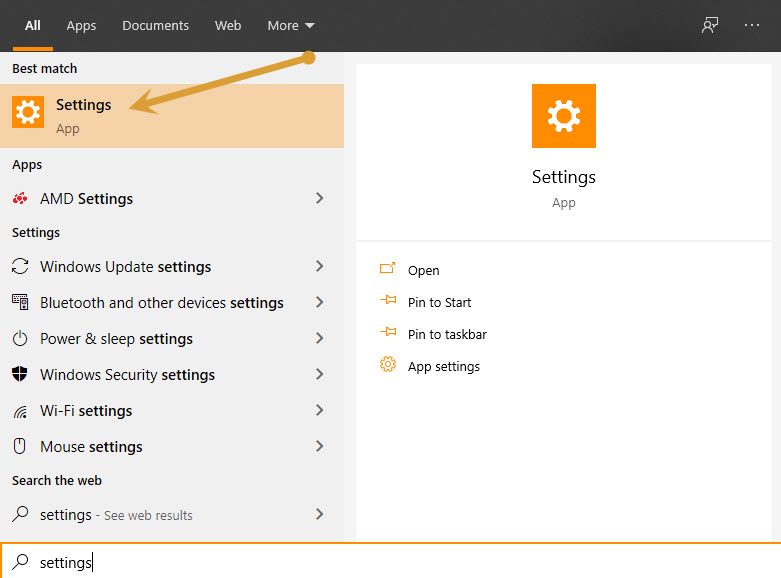This screenshot has width=781, height=578.
Task: Open the Settings app best match result
Action: pos(172,116)
